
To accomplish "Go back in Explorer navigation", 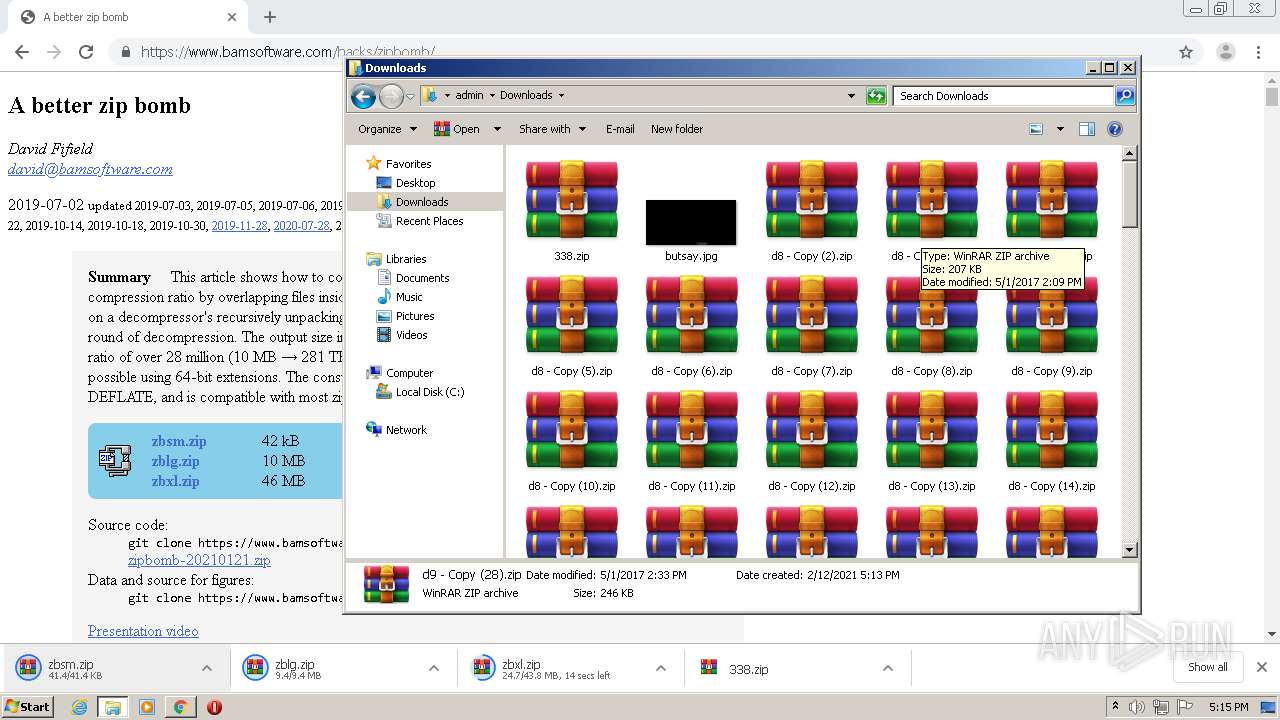I will pyautogui.click(x=363, y=96).
